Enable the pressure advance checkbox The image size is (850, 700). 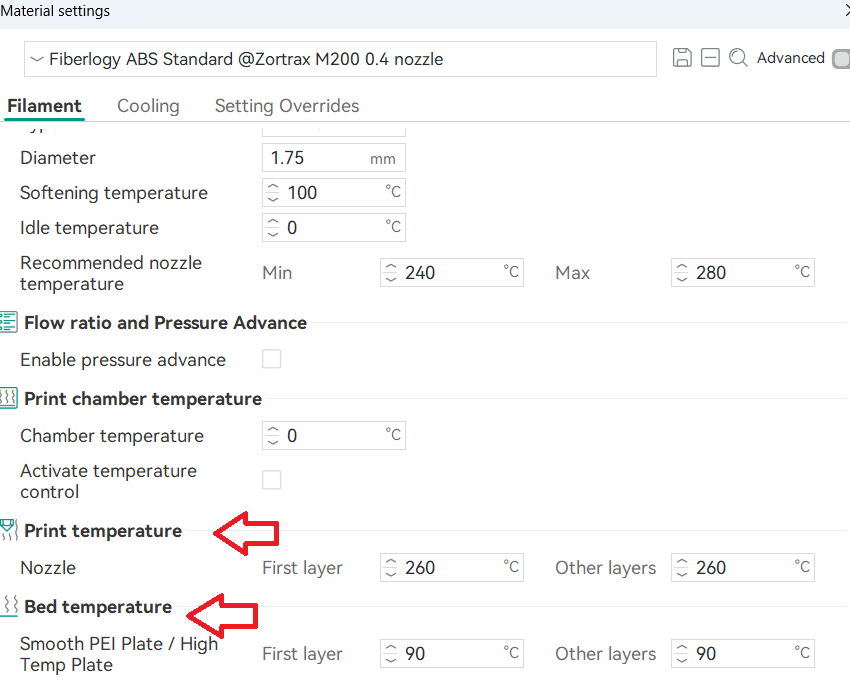click(271, 359)
